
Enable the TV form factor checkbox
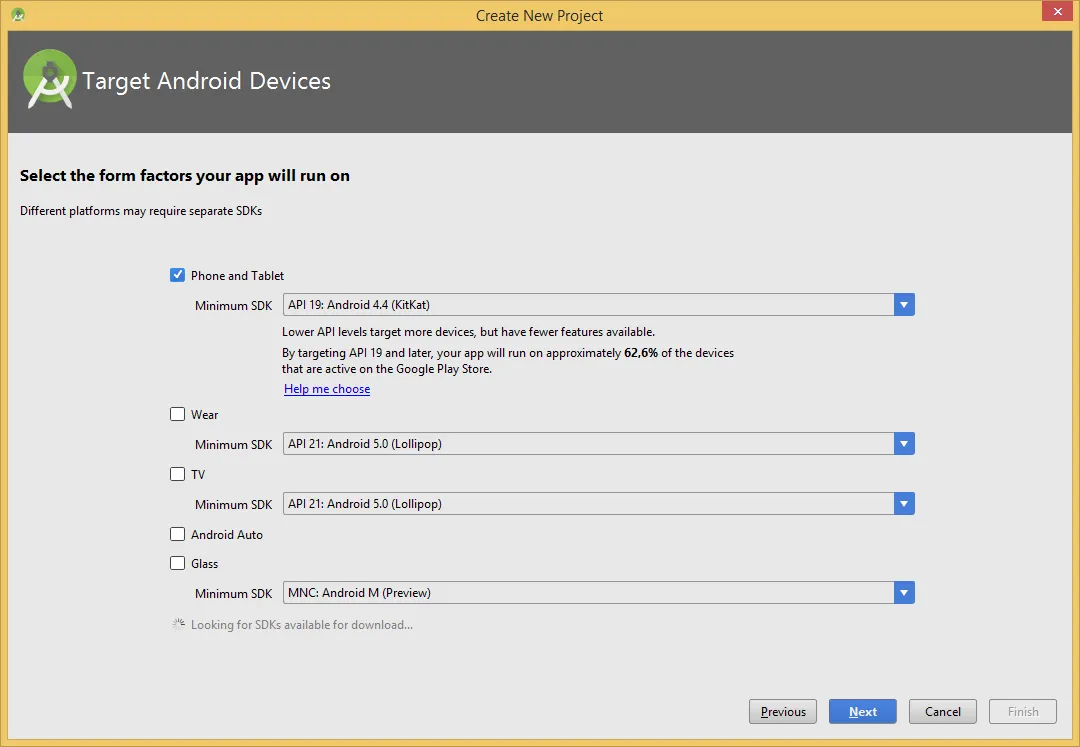(178, 474)
